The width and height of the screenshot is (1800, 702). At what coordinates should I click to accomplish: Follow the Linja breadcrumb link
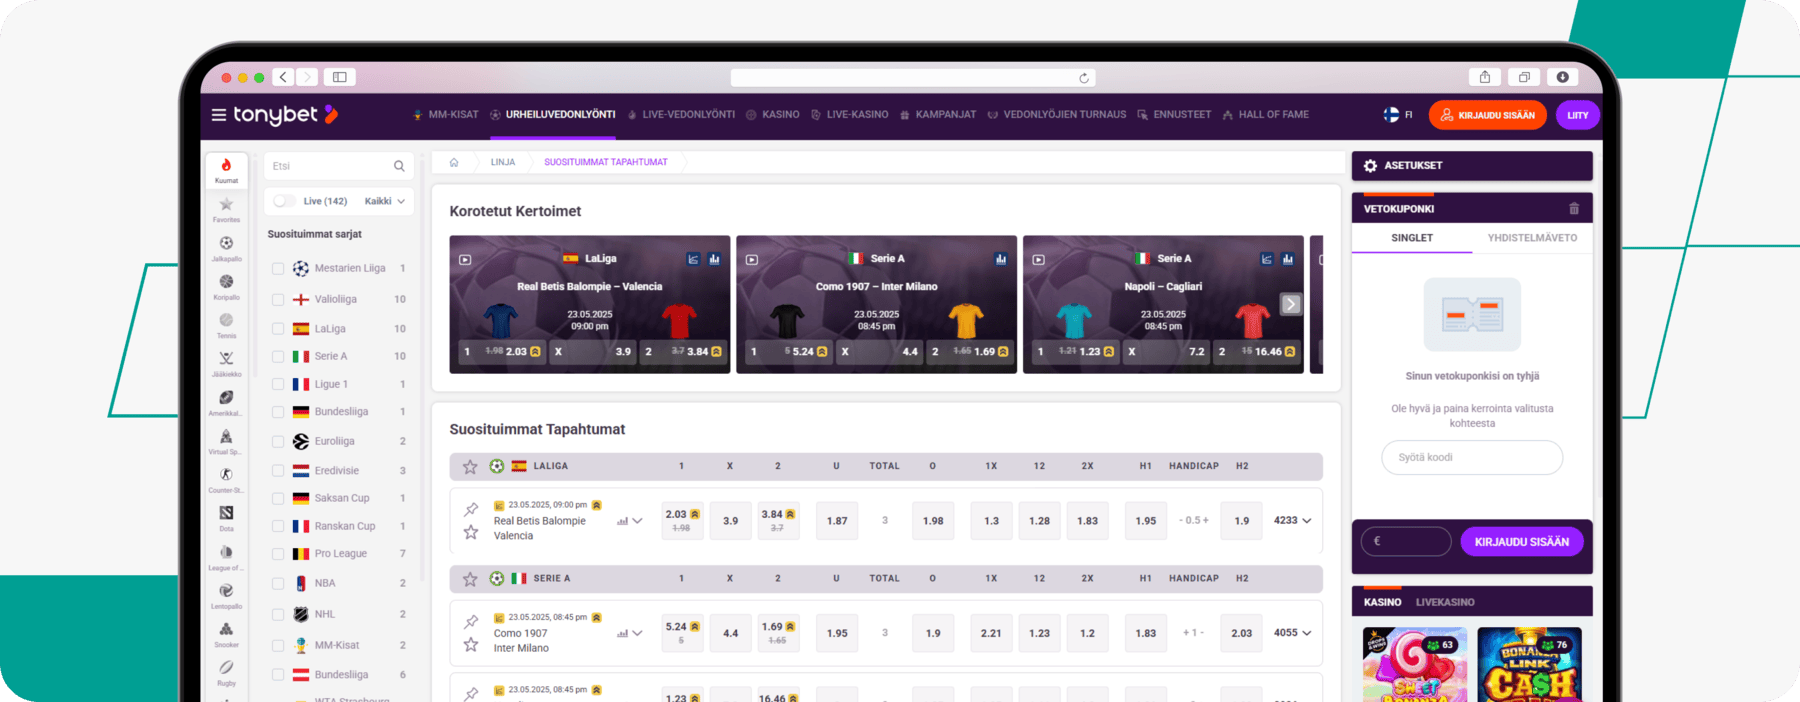point(503,162)
